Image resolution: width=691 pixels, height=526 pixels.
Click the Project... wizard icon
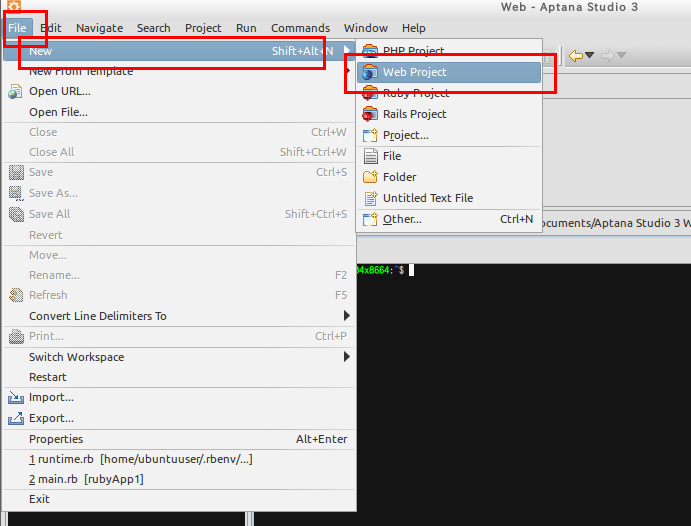[x=370, y=135]
